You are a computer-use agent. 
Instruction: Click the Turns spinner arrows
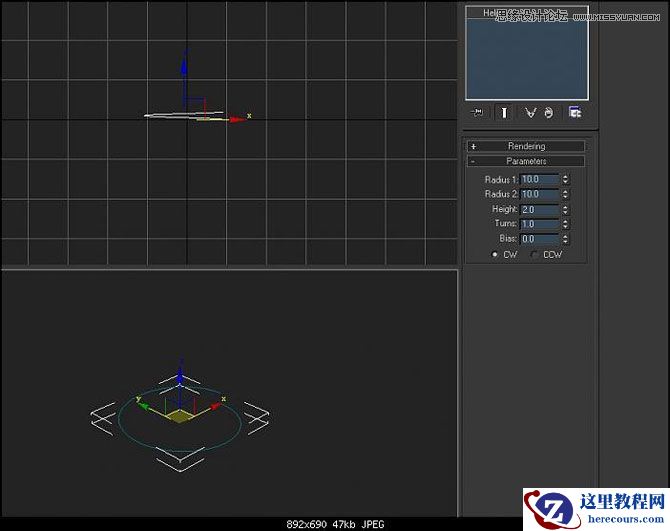tap(565, 224)
